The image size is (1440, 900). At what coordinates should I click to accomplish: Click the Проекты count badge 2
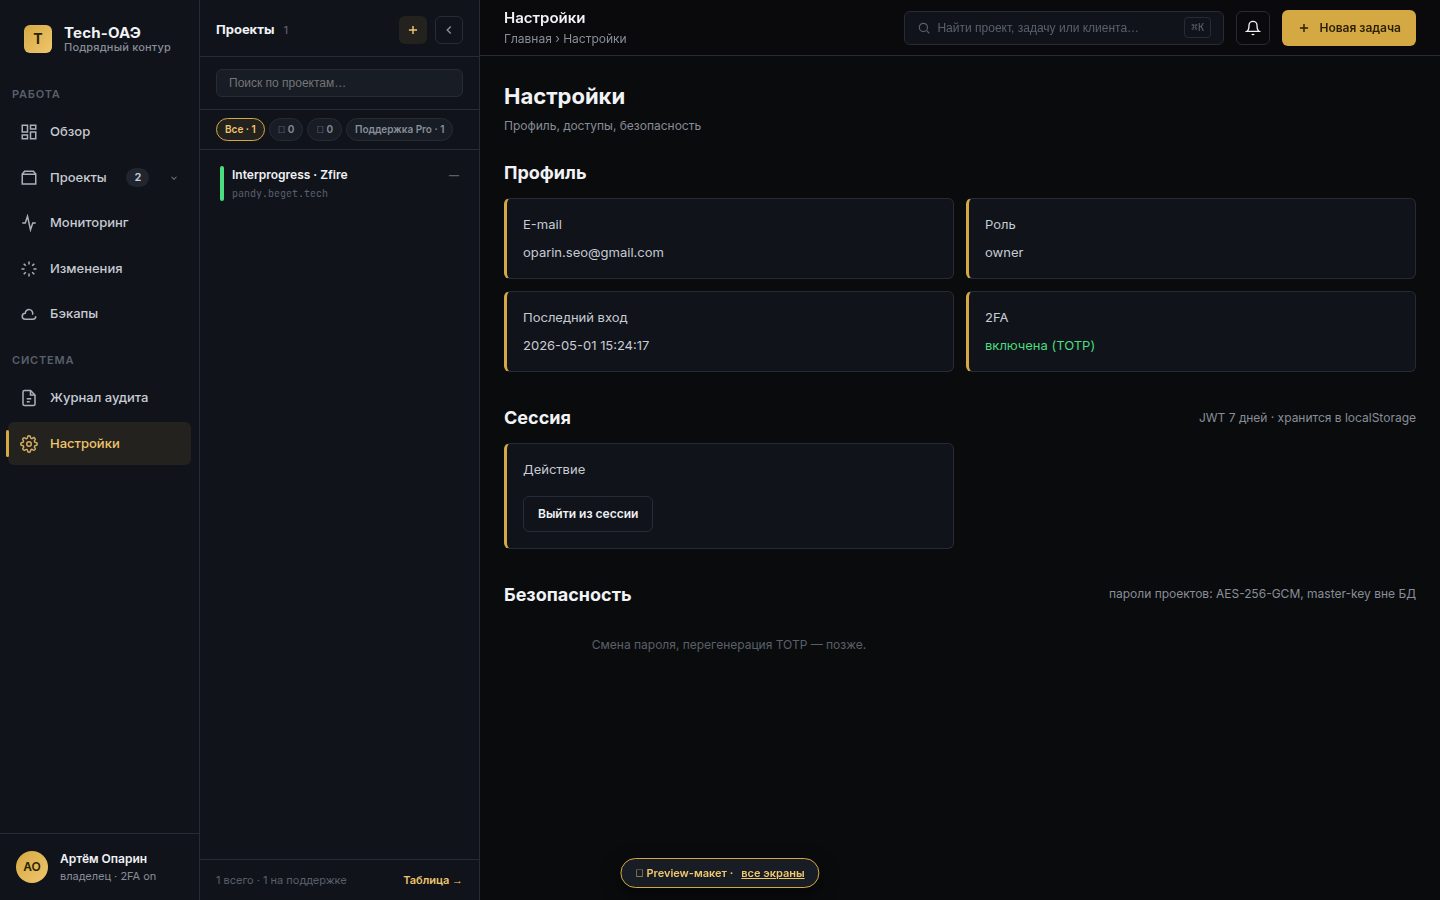(x=138, y=178)
